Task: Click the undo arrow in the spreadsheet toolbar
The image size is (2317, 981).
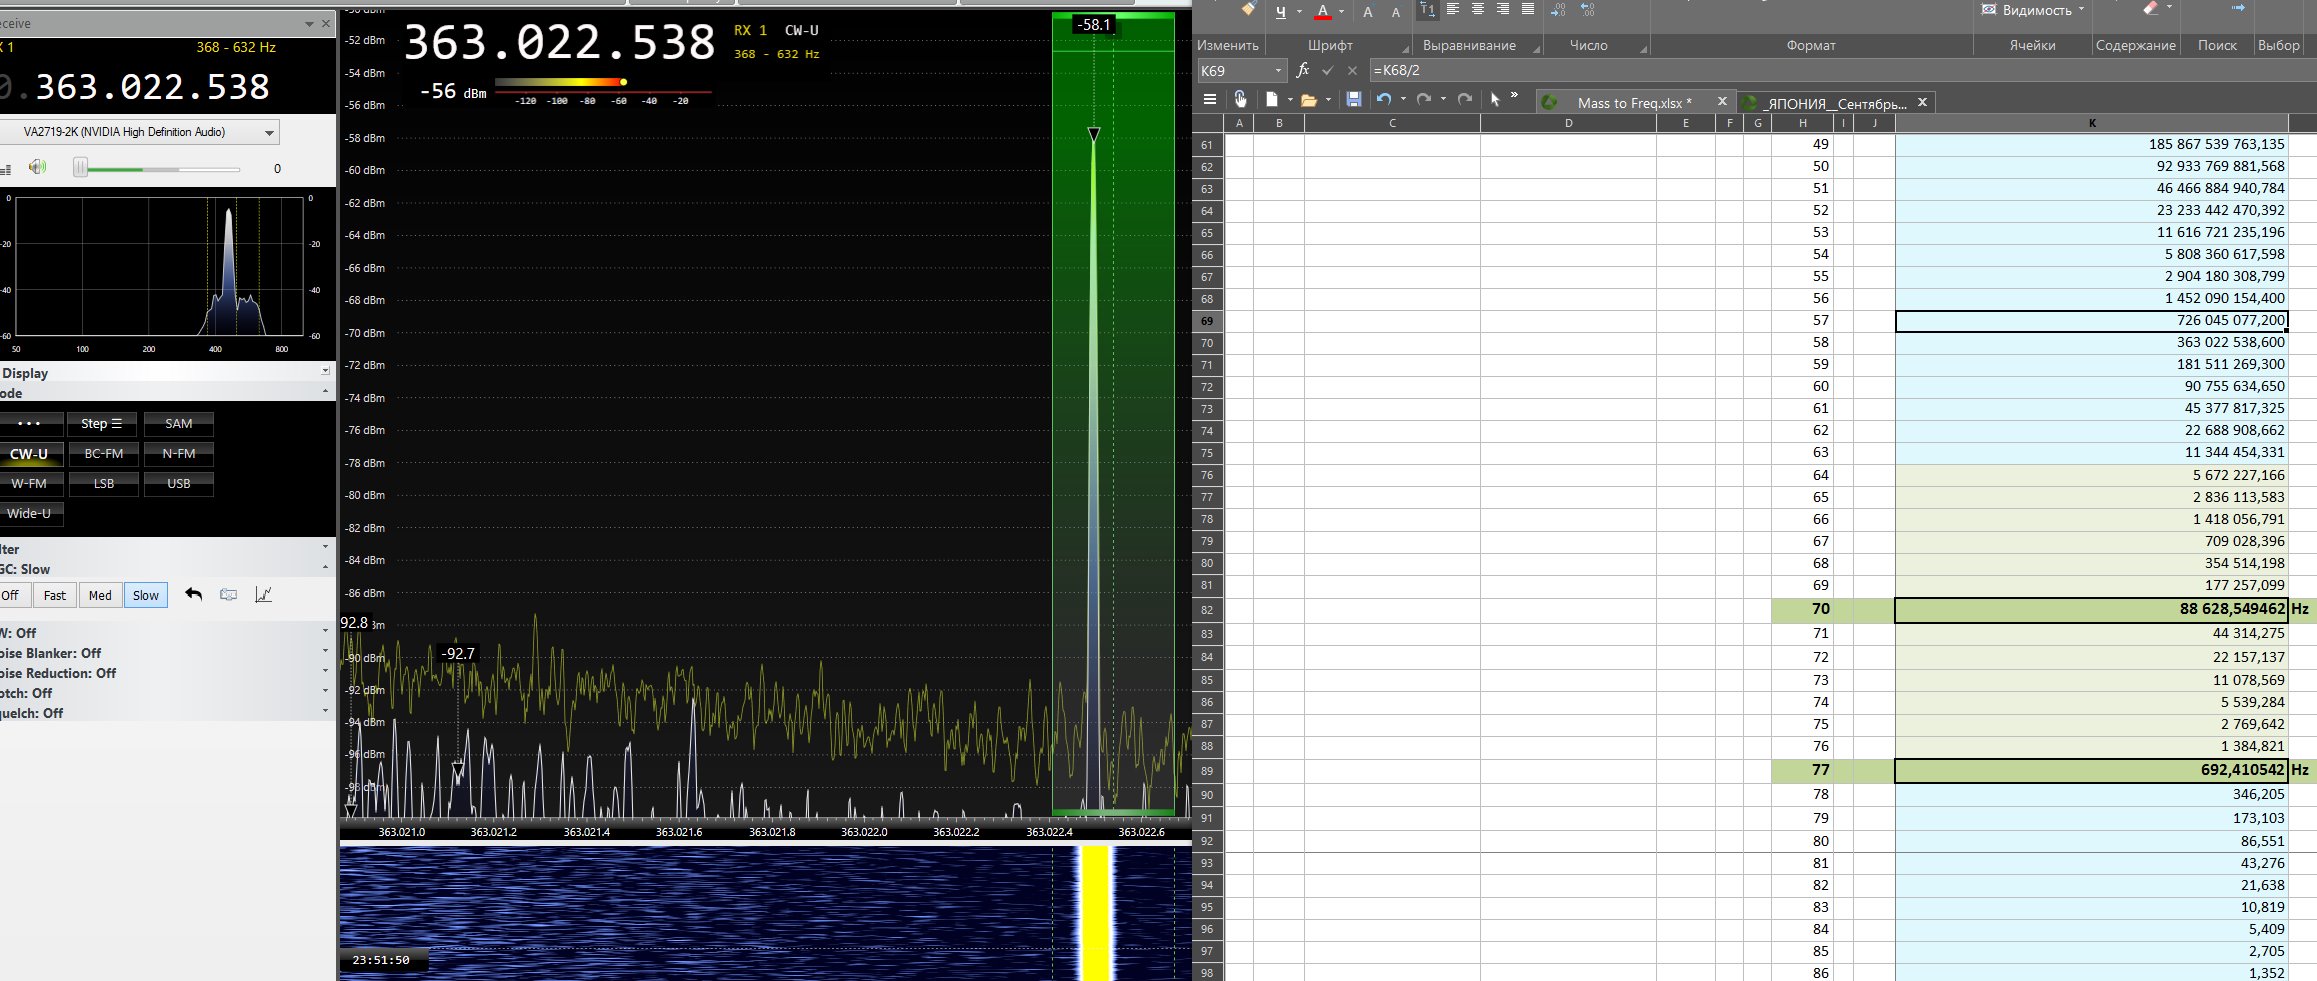Action: pyautogui.click(x=1384, y=99)
